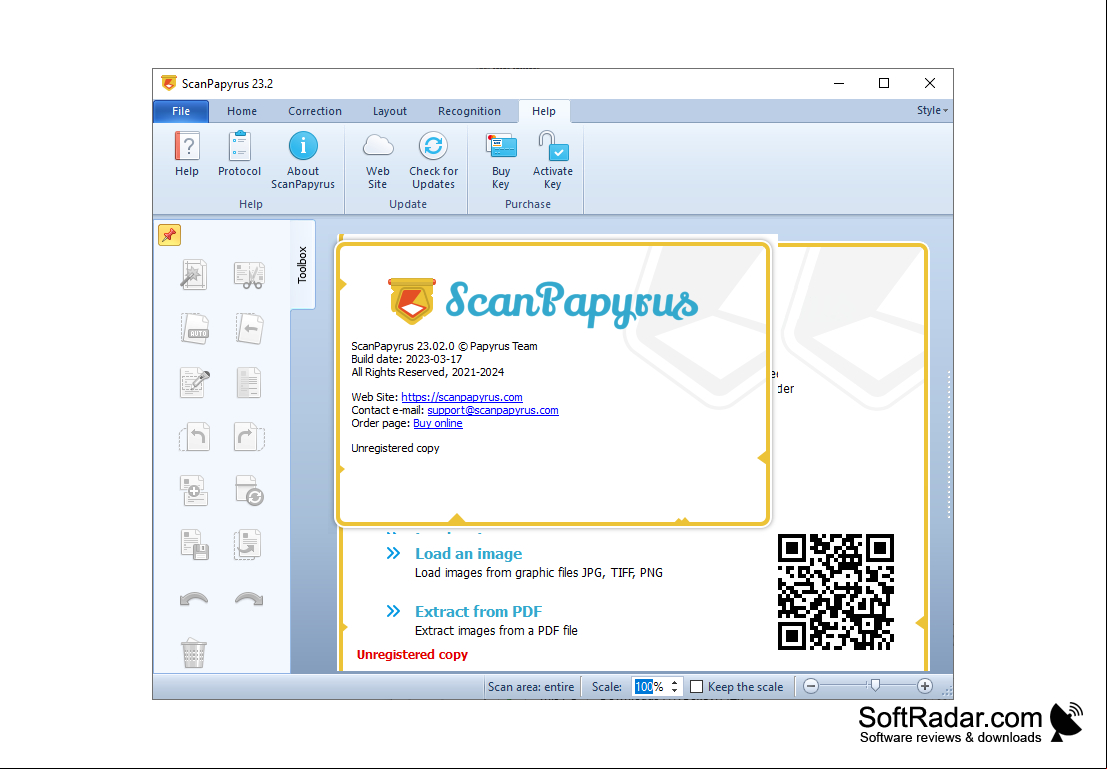Open the Protocol clipboard icon
Viewport: 1107px width, 769px height.
pyautogui.click(x=239, y=146)
